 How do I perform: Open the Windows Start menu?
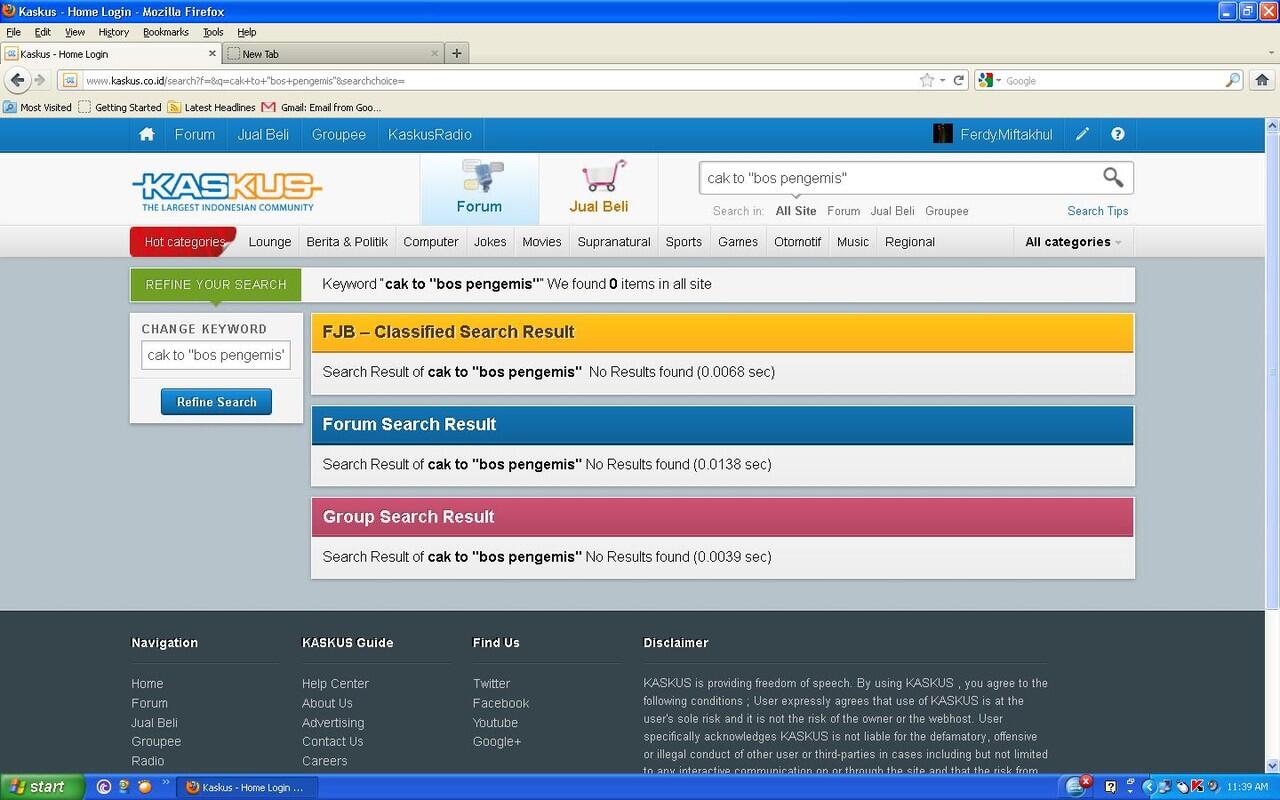(x=40, y=787)
